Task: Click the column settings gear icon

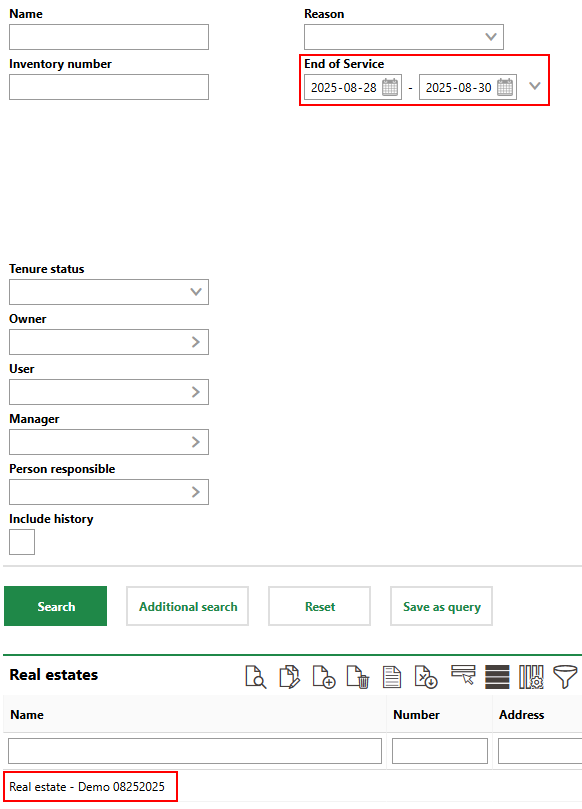Action: point(531,677)
